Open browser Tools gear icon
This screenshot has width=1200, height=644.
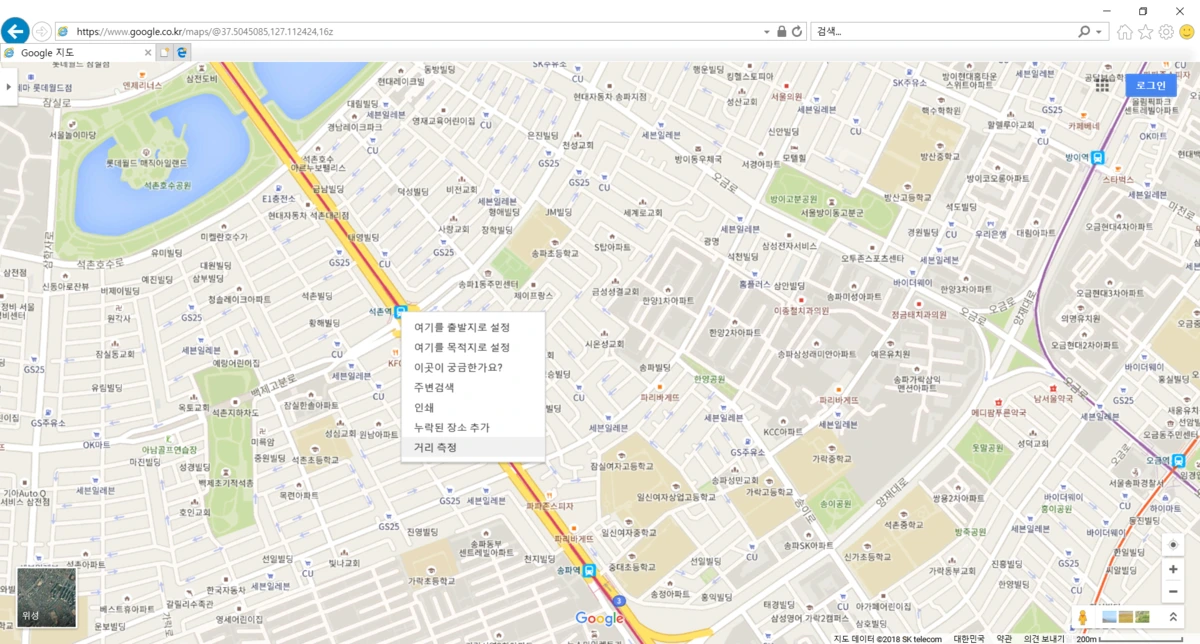[1166, 32]
